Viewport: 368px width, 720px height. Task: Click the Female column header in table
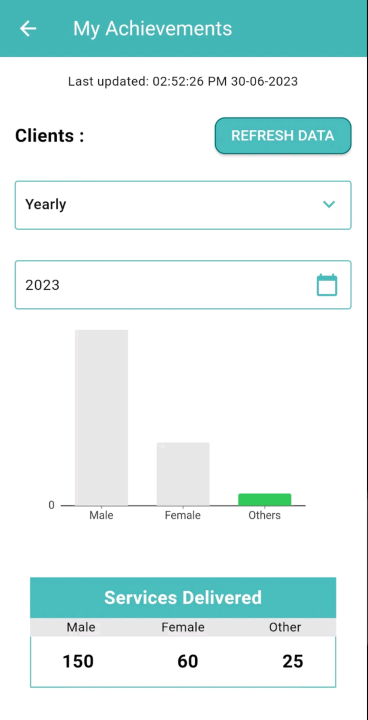[183, 627]
